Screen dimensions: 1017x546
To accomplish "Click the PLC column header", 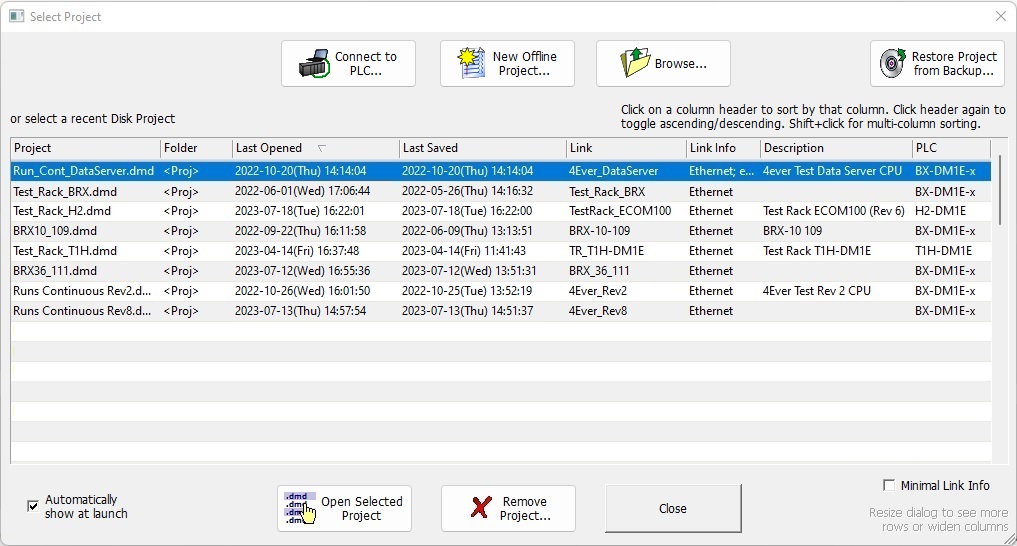I will pyautogui.click(x=926, y=148).
